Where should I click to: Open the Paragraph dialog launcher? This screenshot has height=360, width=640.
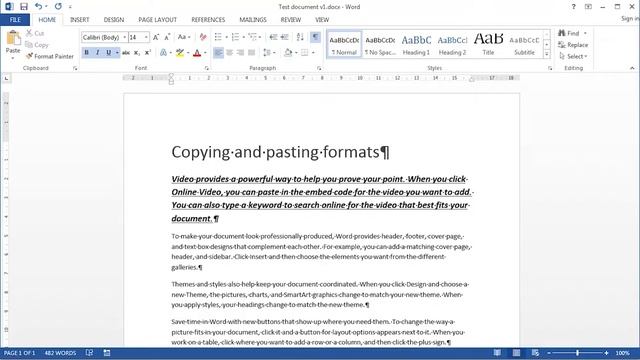319,68
